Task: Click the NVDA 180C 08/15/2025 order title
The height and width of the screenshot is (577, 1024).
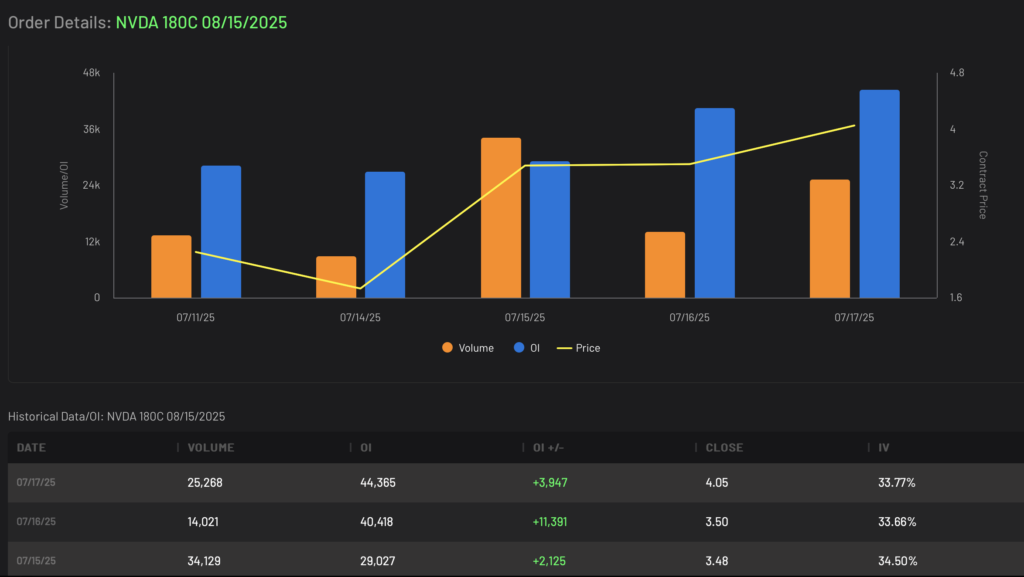Action: (201, 22)
